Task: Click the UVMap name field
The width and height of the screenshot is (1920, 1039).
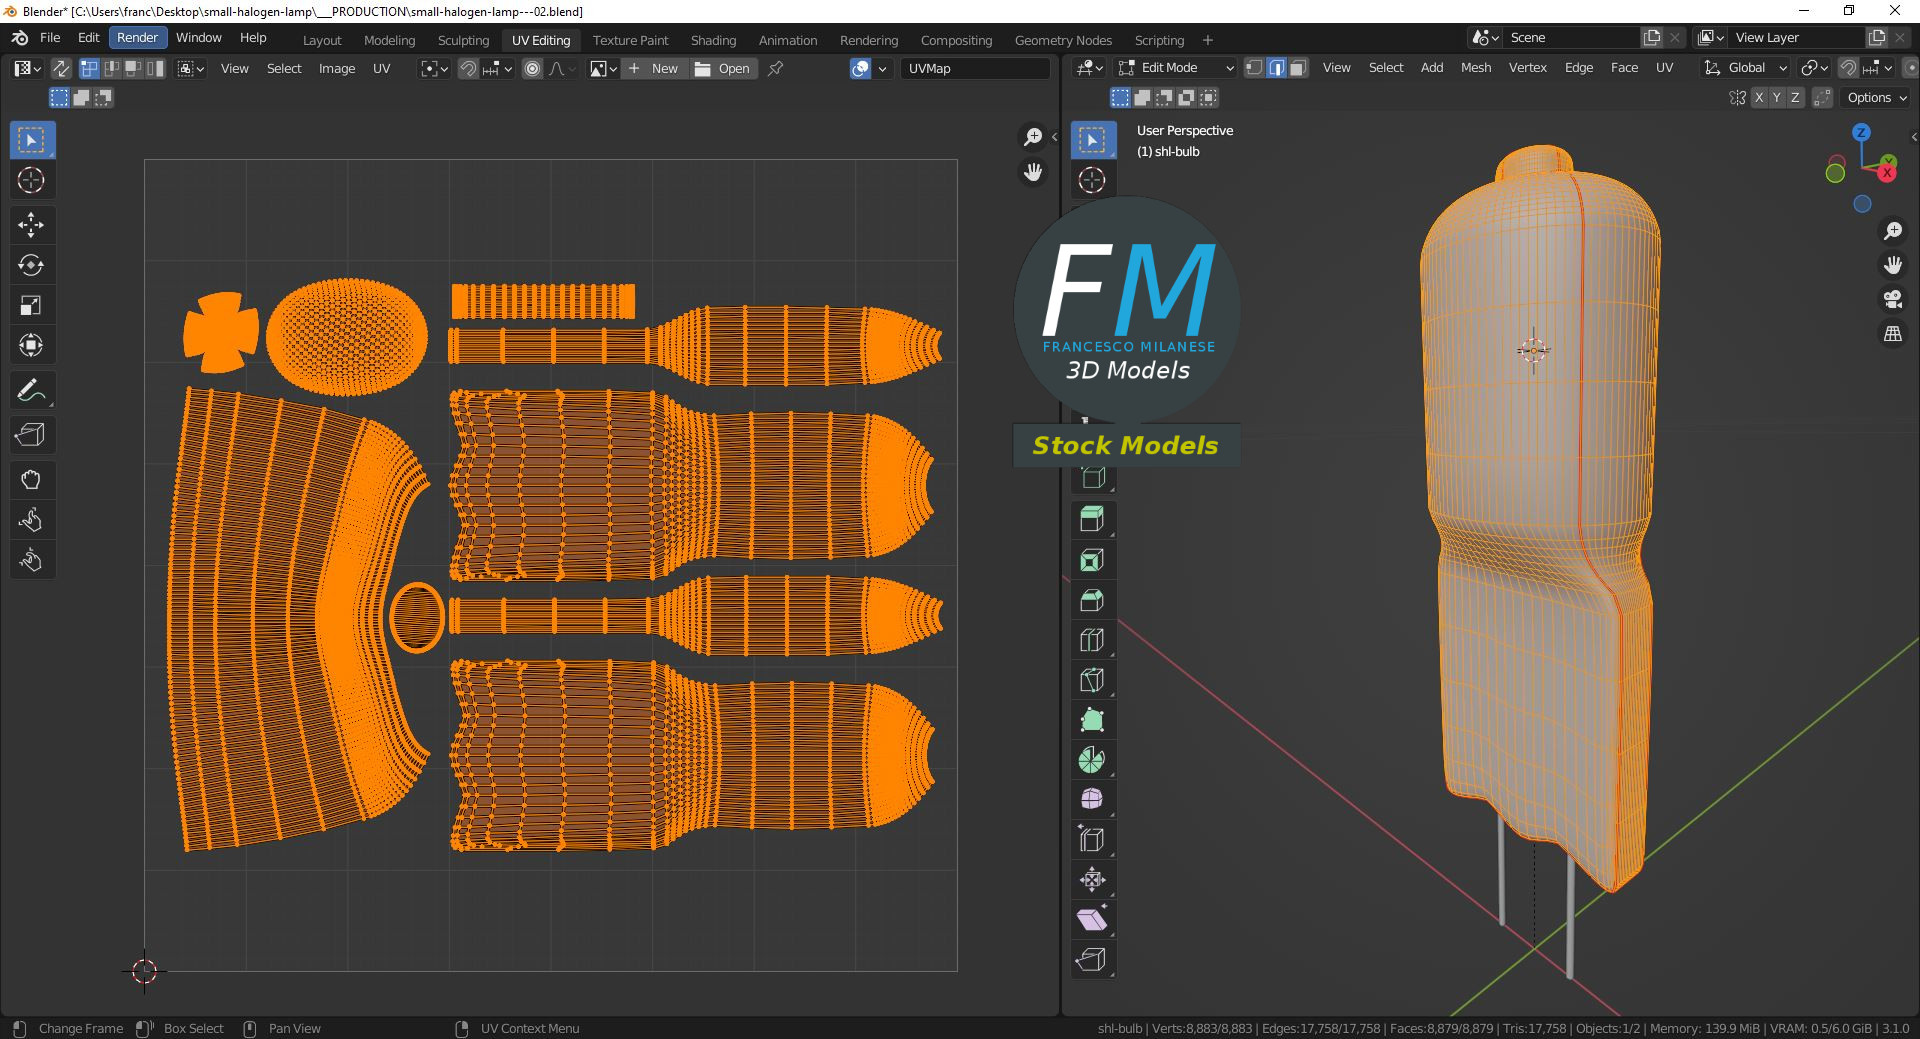Action: pyautogui.click(x=975, y=69)
